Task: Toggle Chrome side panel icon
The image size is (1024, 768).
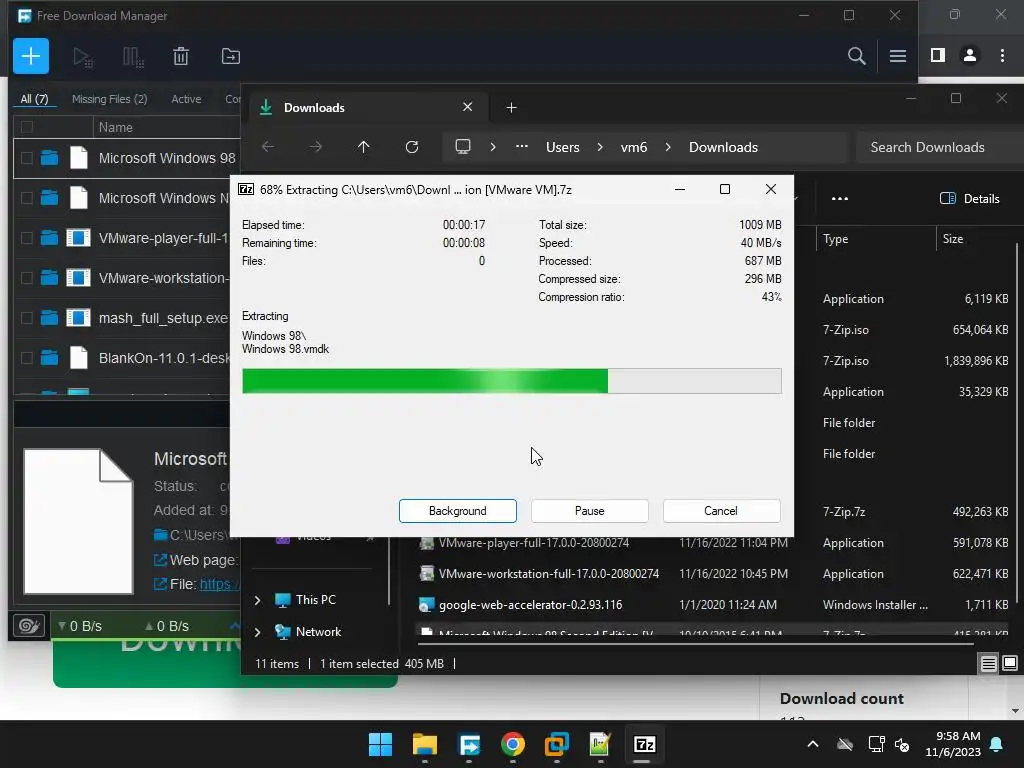Action: 938,56
